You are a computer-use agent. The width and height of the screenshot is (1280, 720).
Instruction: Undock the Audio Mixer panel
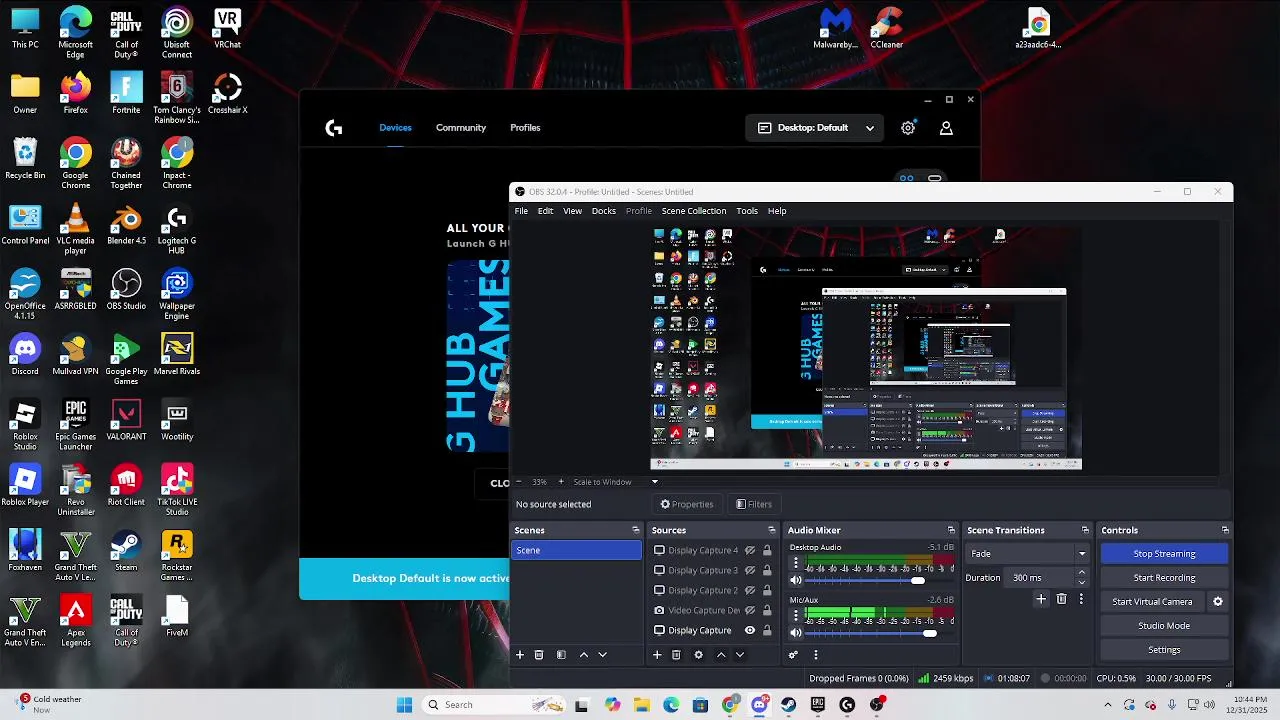(951, 531)
